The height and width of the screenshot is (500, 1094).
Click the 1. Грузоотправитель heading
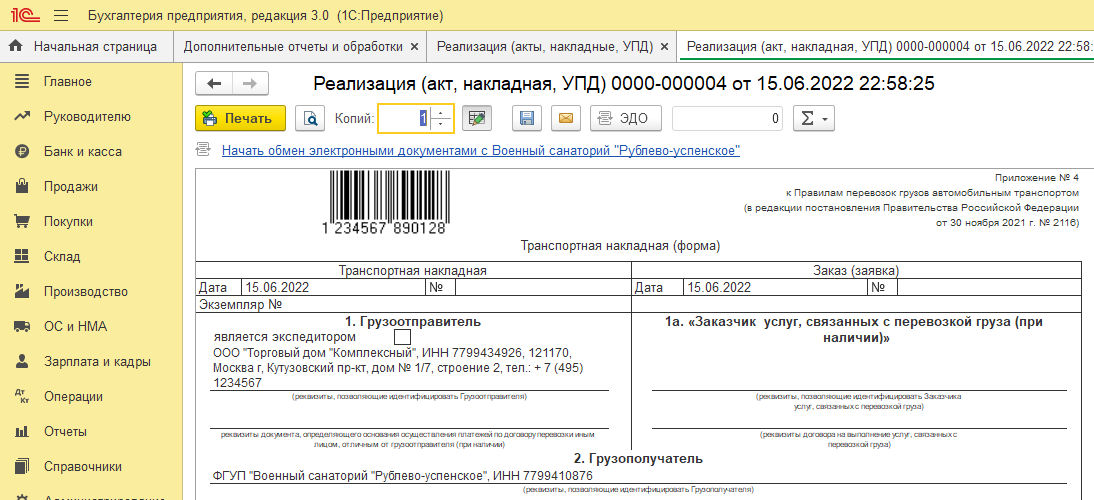point(414,321)
